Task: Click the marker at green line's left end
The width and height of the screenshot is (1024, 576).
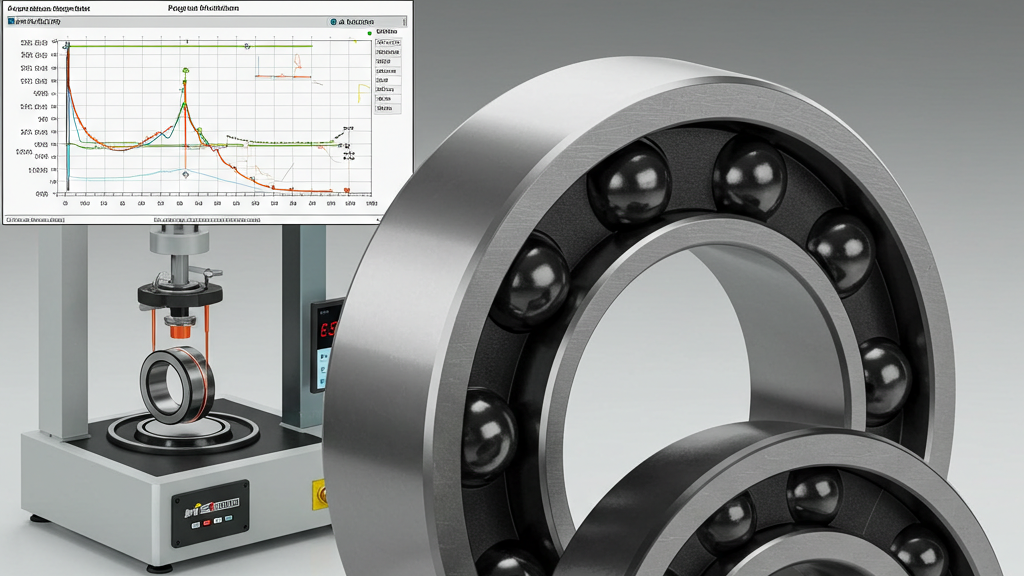Action: 67,45
